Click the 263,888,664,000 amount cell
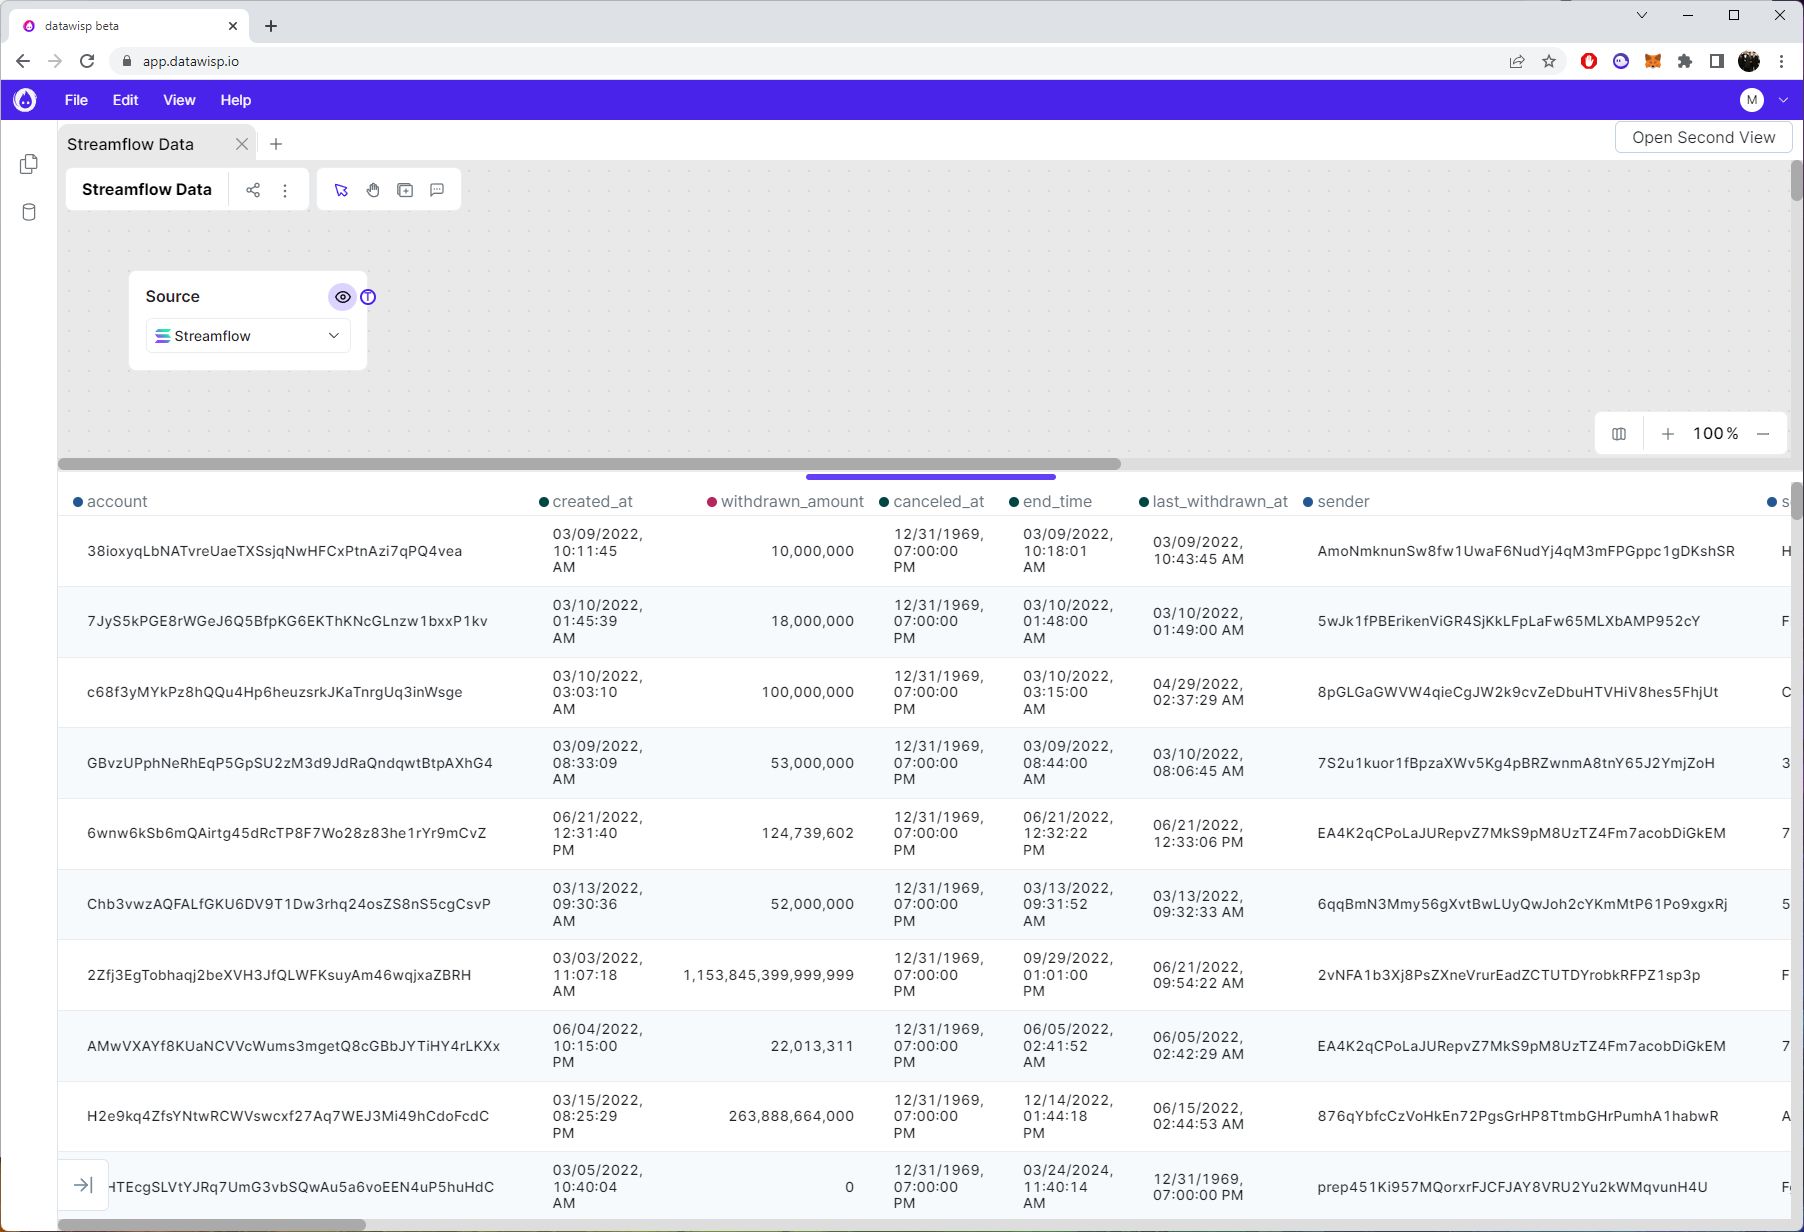 click(x=791, y=1116)
